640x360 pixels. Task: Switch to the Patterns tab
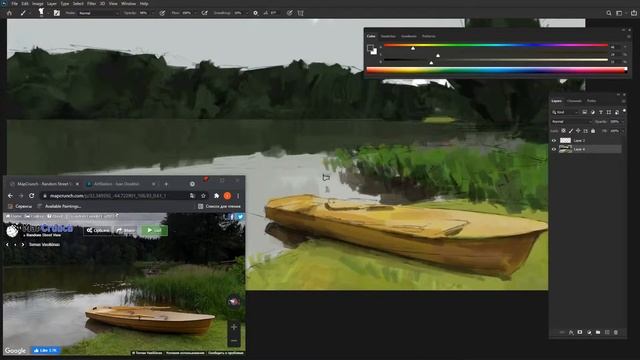point(429,36)
